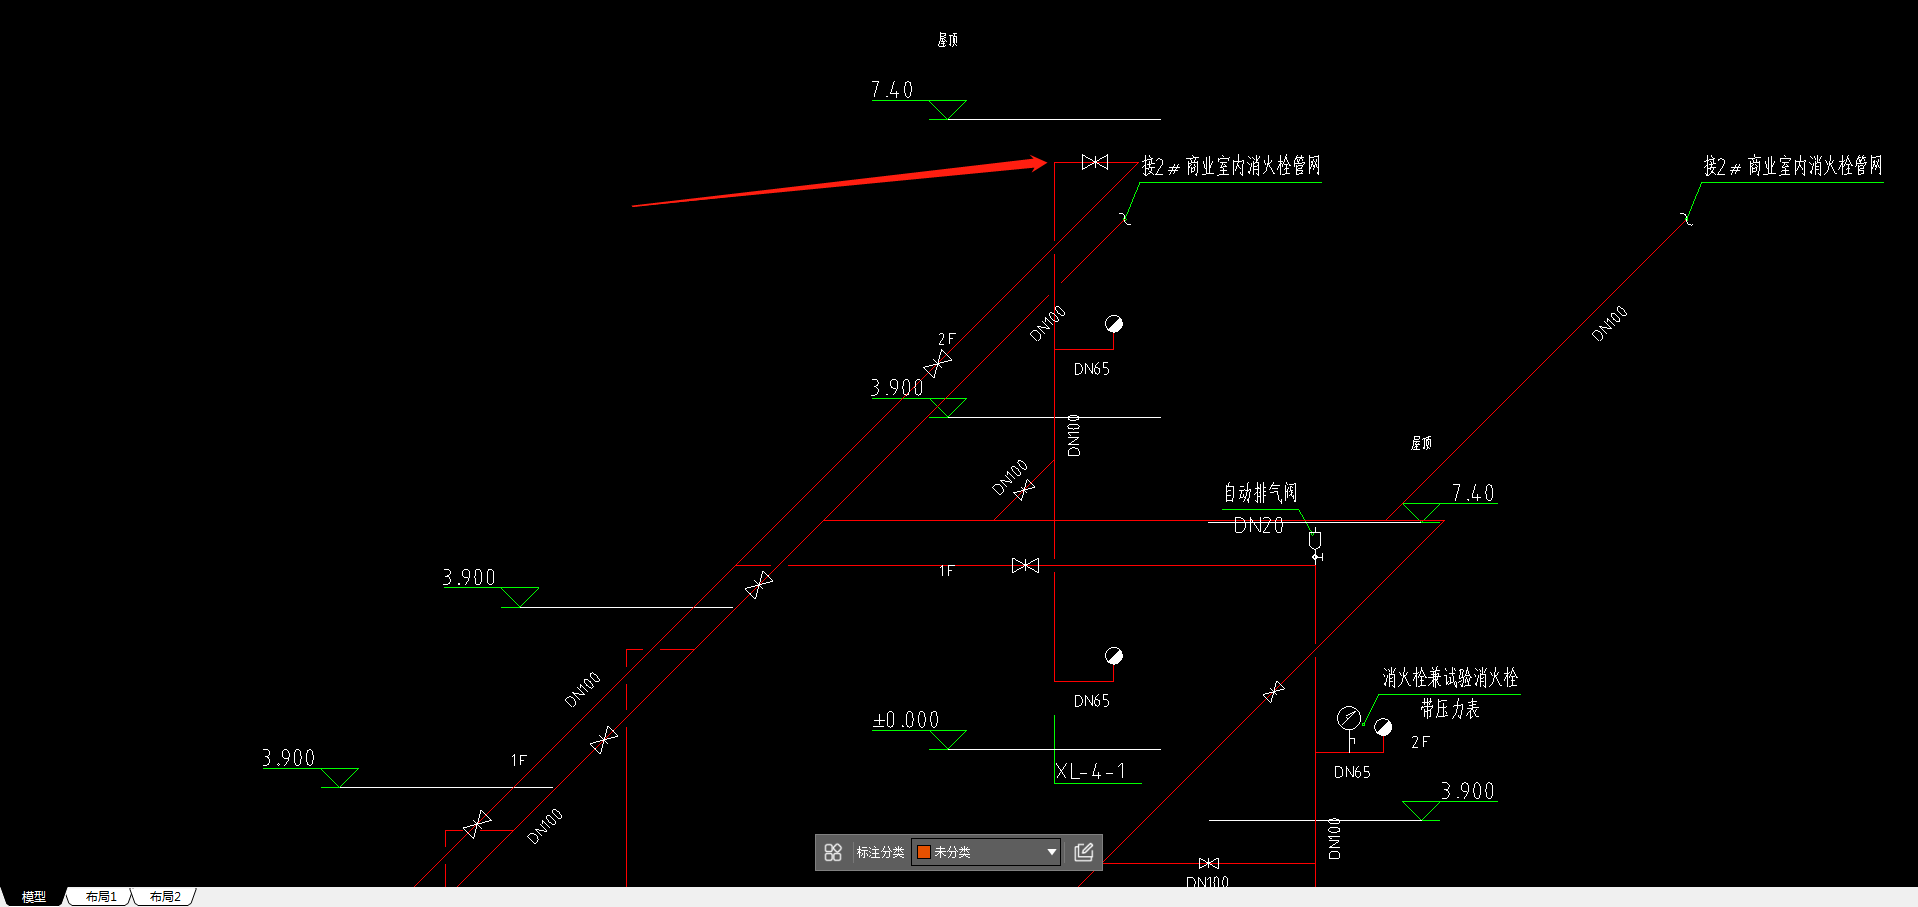The width and height of the screenshot is (1918, 907).
Task: Select the DN20 pipe label
Action: click(1258, 526)
